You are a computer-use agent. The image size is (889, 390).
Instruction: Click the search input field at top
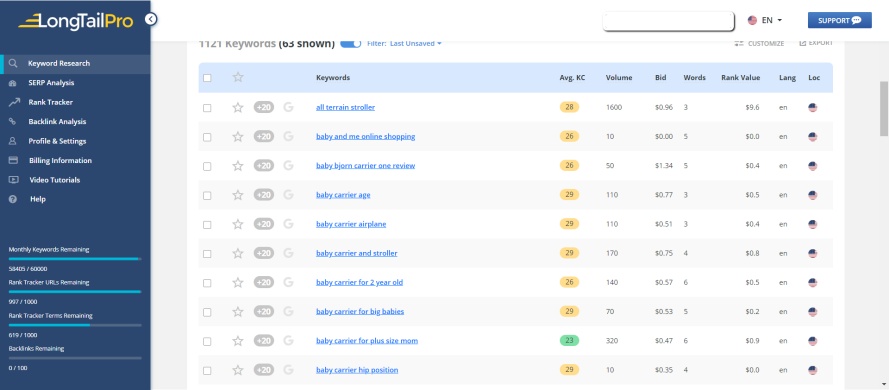coord(668,21)
